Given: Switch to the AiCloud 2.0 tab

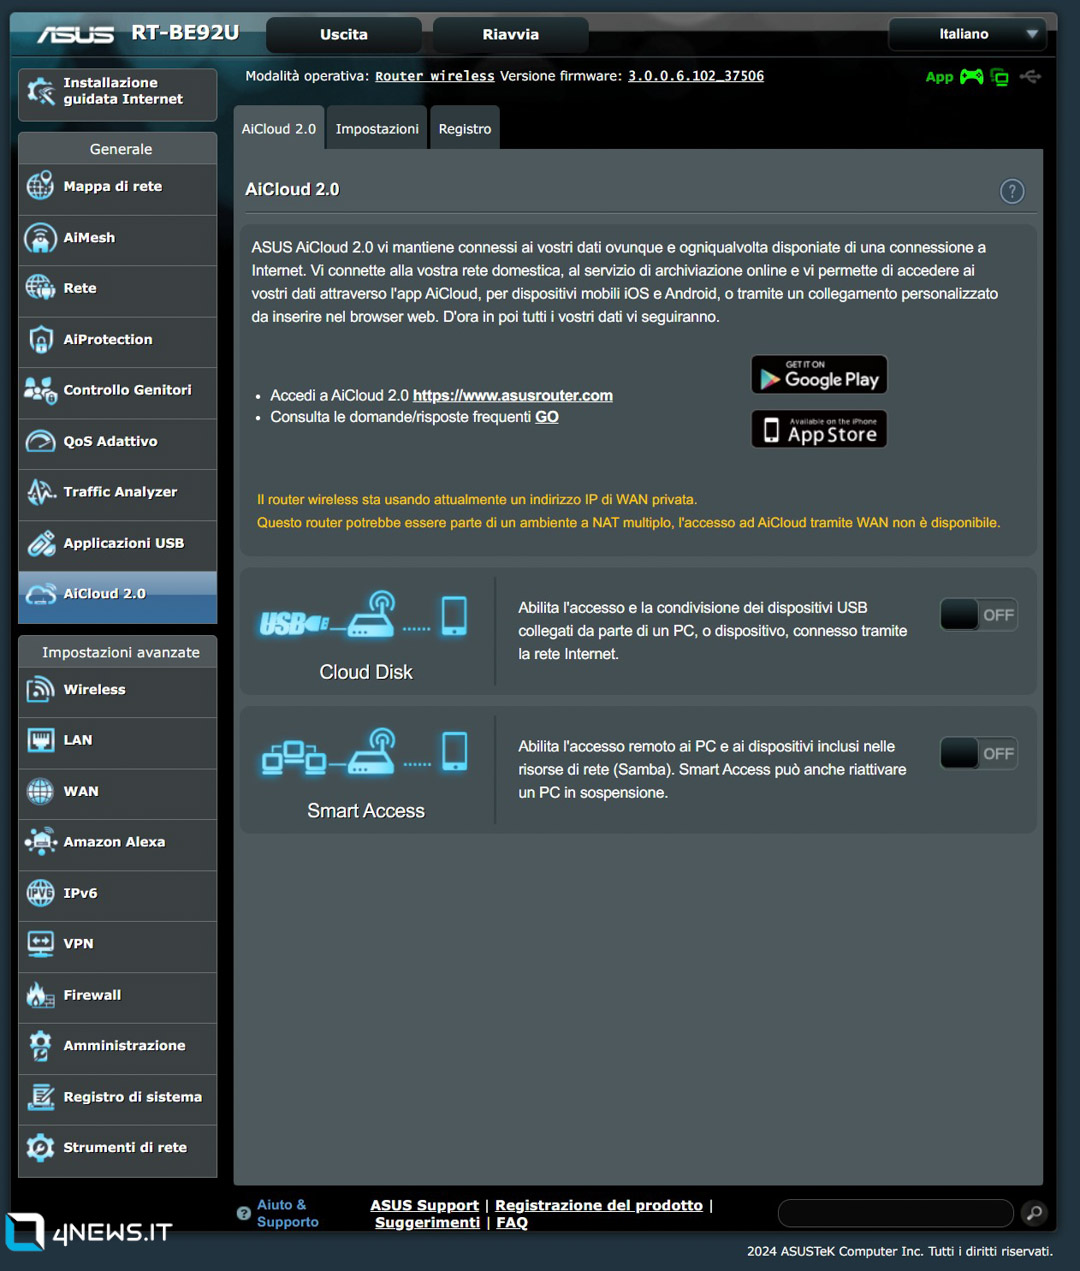Looking at the screenshot, I should pyautogui.click(x=278, y=128).
